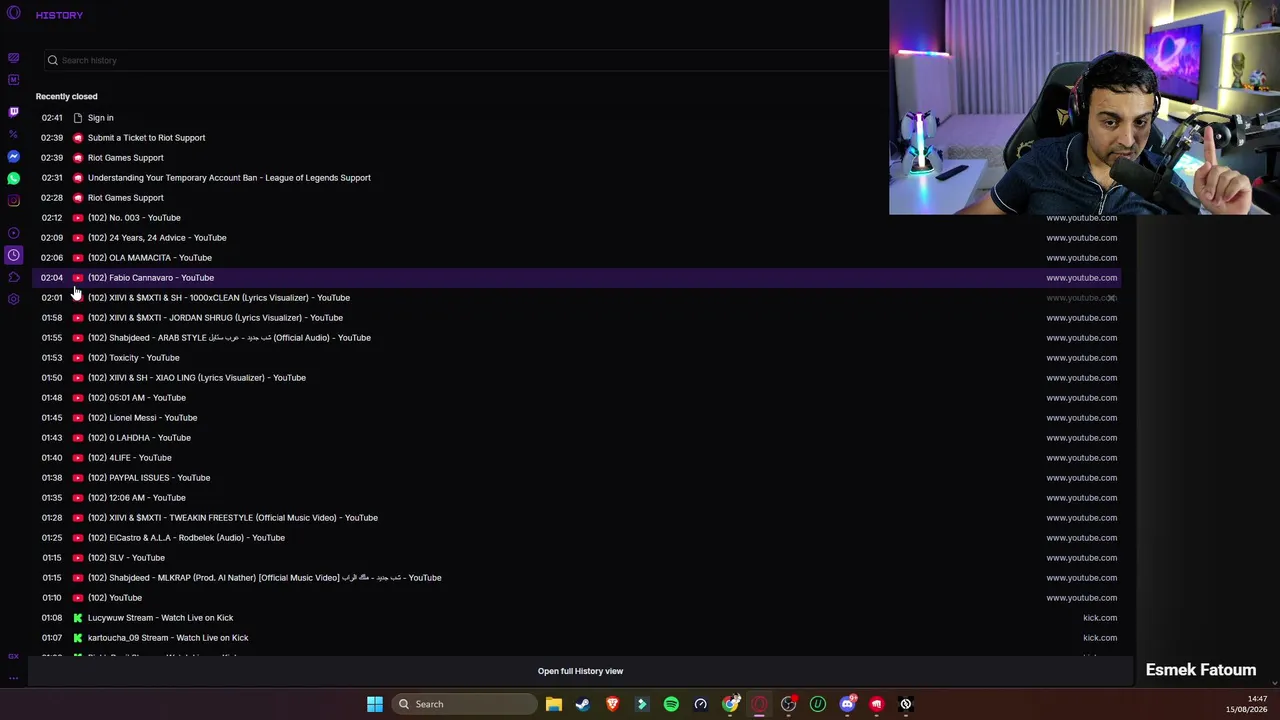The width and height of the screenshot is (1280, 720).
Task: Click the Kick favicon on Lucywuw Stream row
Action: 78,618
